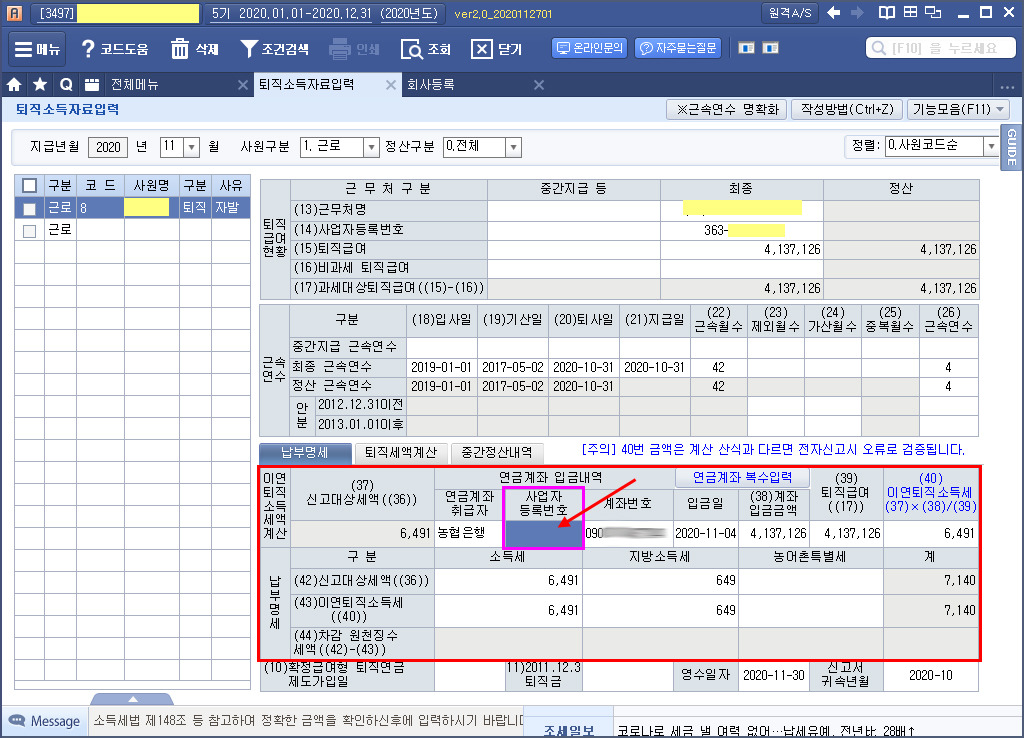Expand the bottom panel up-arrow handle
Image resolution: width=1024 pixels, height=738 pixels.
click(x=133, y=699)
